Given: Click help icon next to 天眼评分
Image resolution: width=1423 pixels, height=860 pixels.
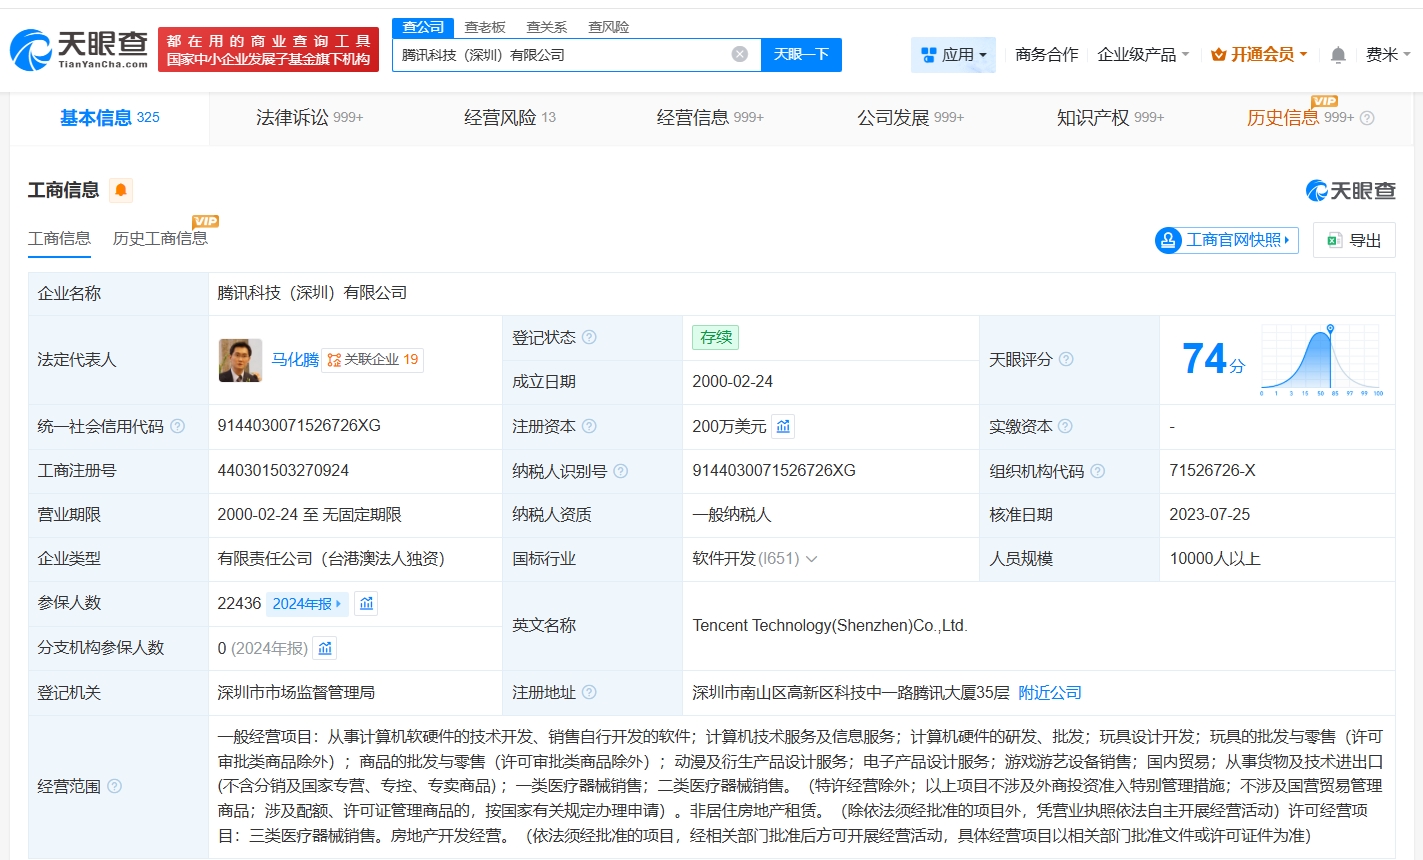Looking at the screenshot, I should pyautogui.click(x=1066, y=359).
